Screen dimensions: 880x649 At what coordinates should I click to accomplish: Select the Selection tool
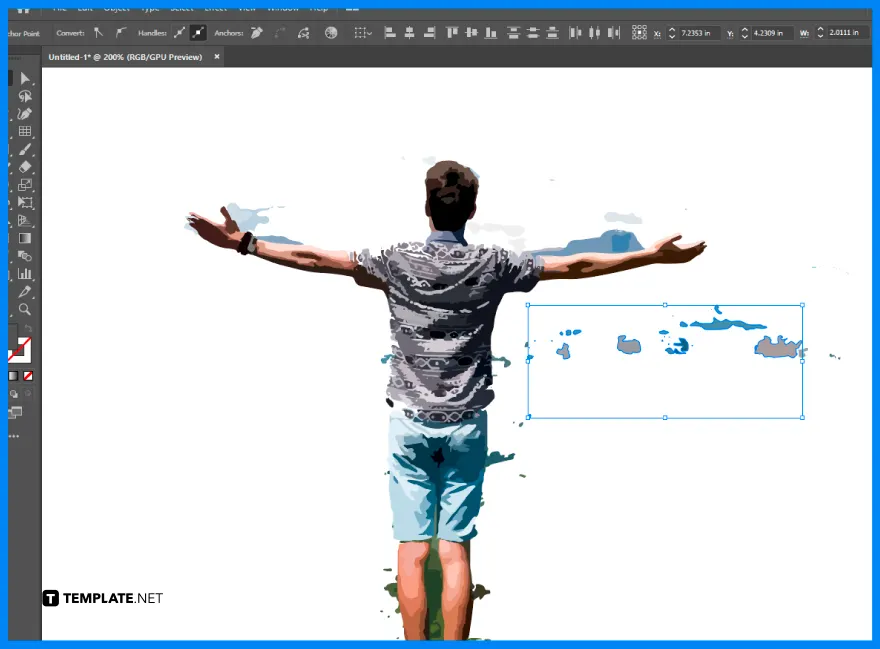click(x=25, y=78)
